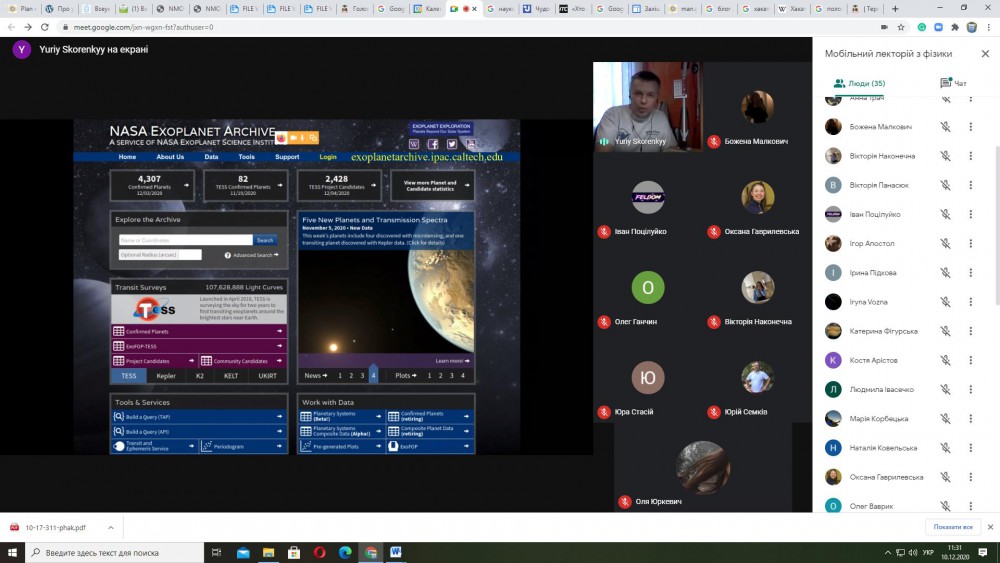This screenshot has width=1000, height=563.
Task: Switch to the 'Залік' browser tab
Action: tap(646, 9)
